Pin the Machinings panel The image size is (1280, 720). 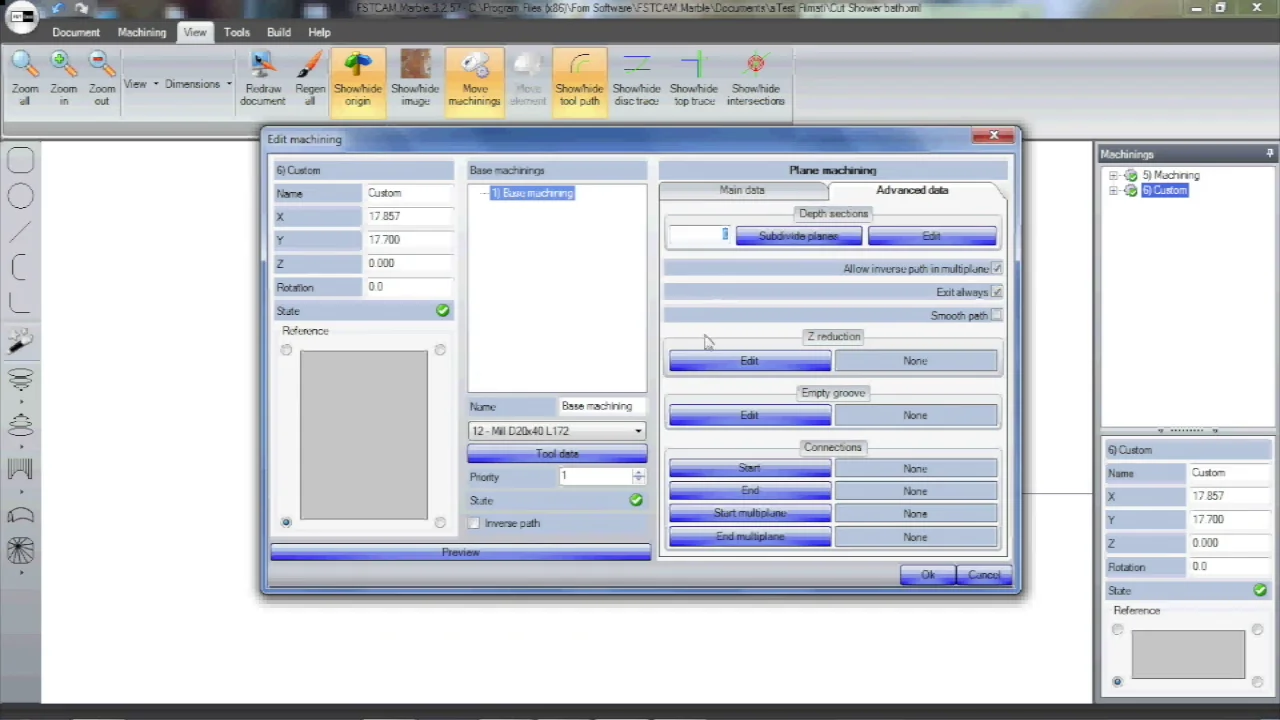click(x=1269, y=154)
